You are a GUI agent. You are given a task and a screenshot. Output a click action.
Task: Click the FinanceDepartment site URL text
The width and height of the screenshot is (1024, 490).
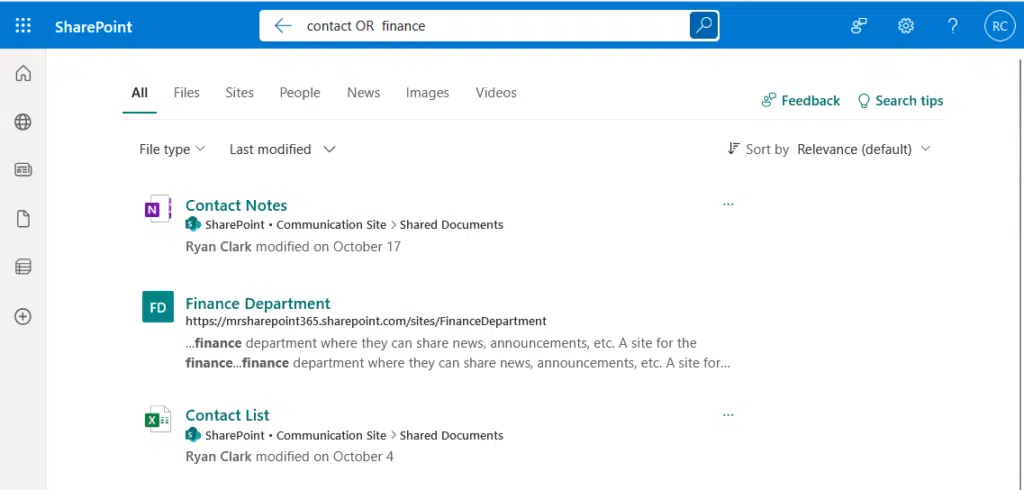click(x=366, y=321)
